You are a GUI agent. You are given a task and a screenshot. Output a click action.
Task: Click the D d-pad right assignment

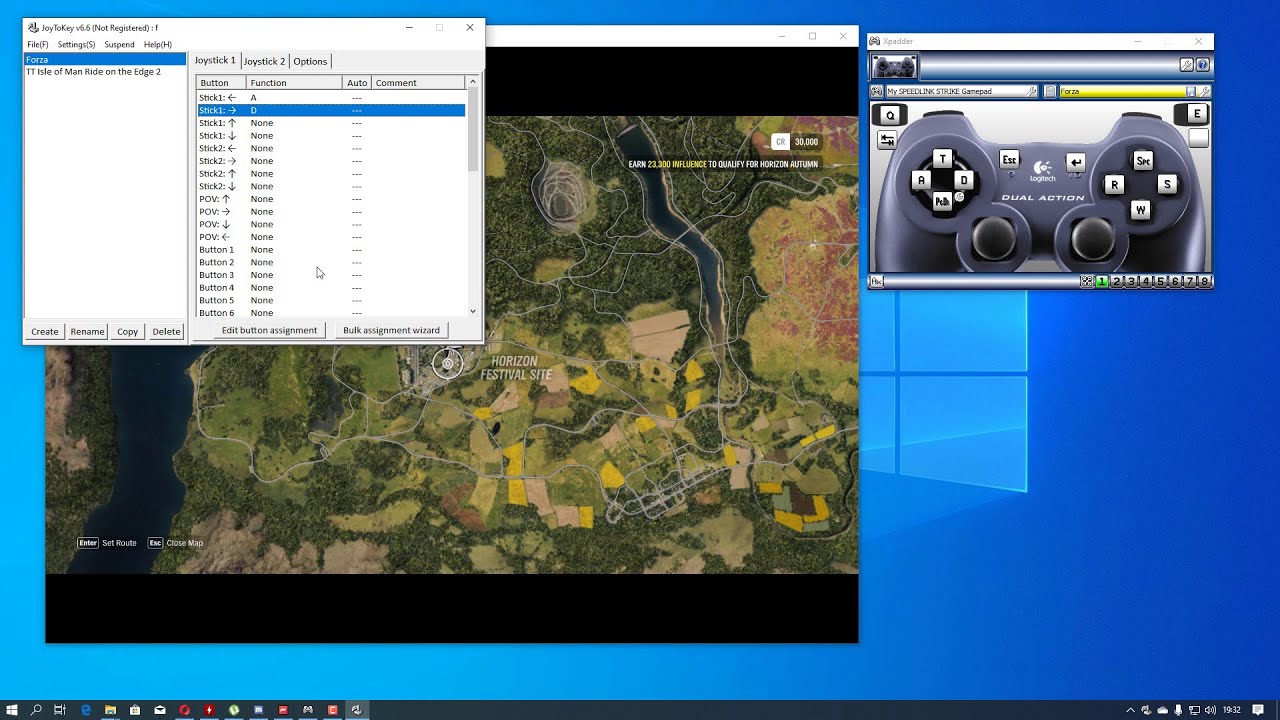click(964, 180)
